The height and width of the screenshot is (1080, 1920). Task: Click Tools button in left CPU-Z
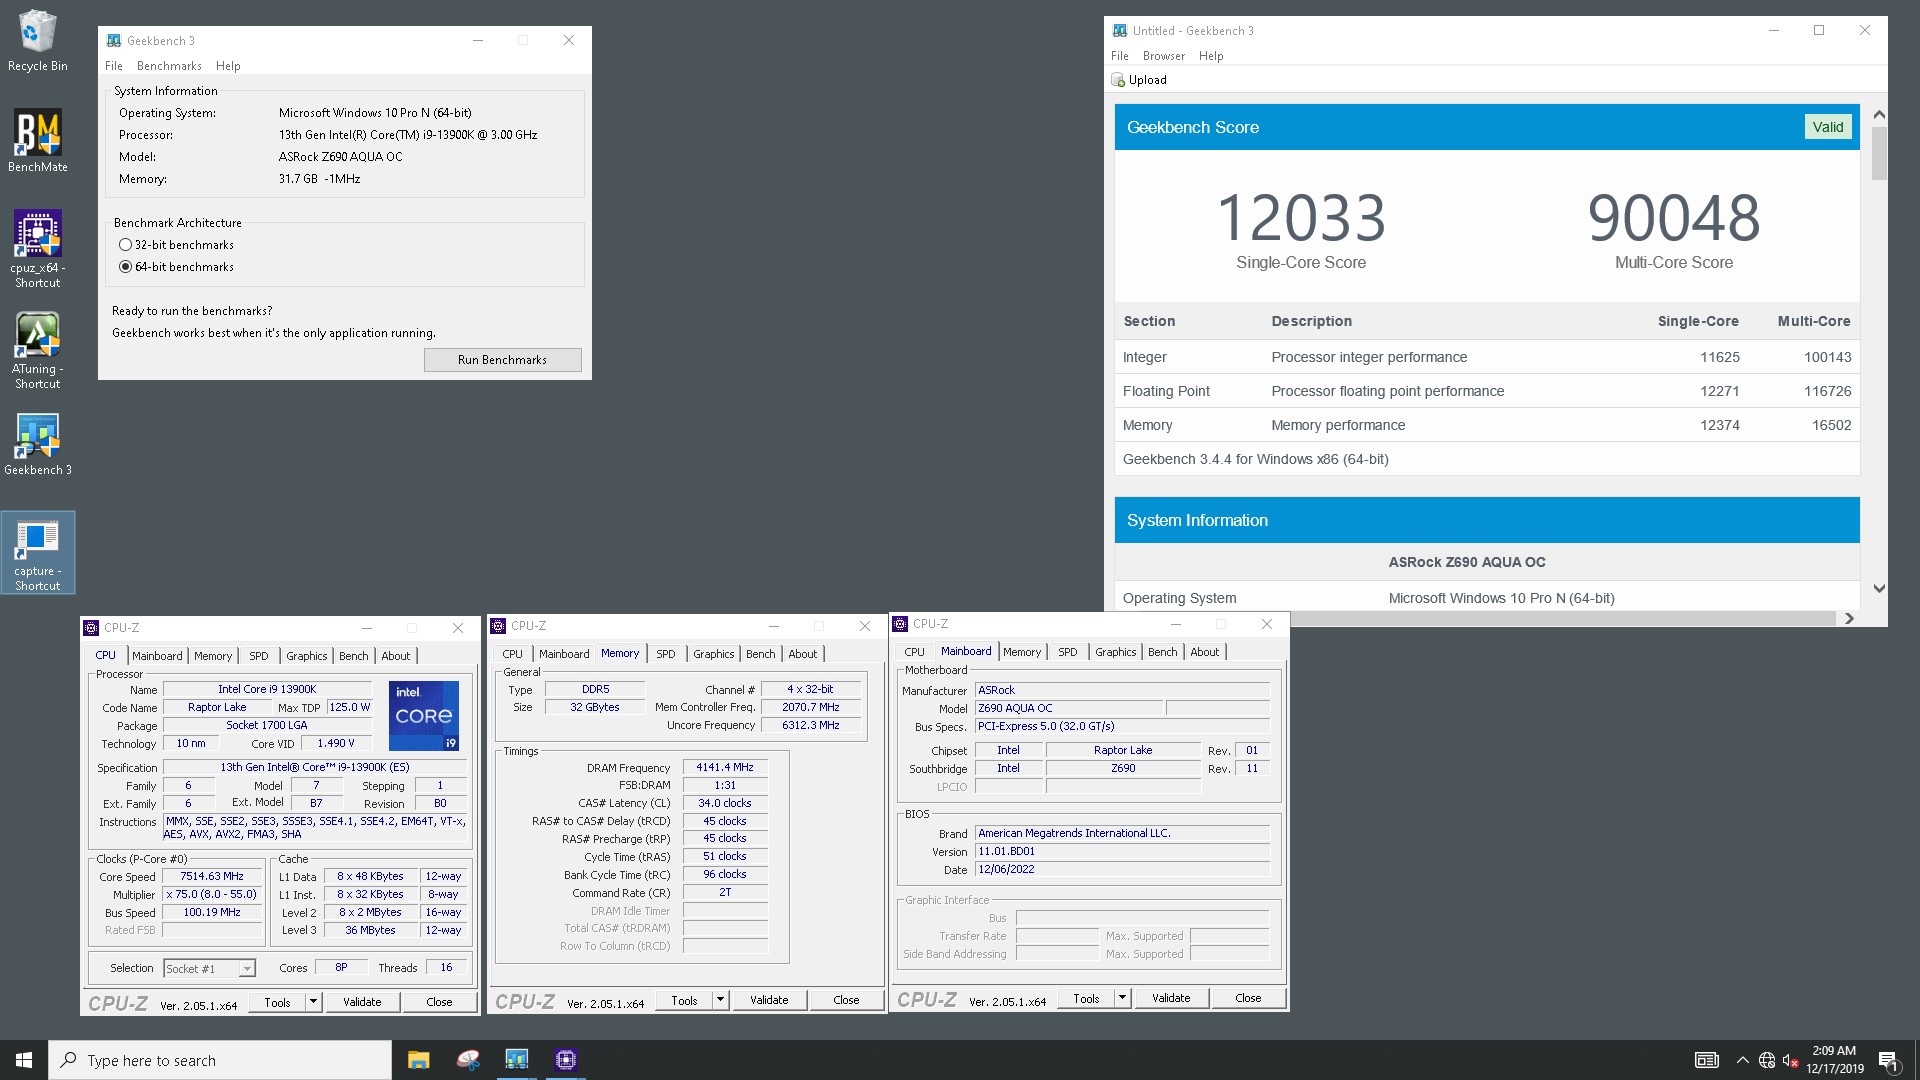pyautogui.click(x=277, y=1002)
